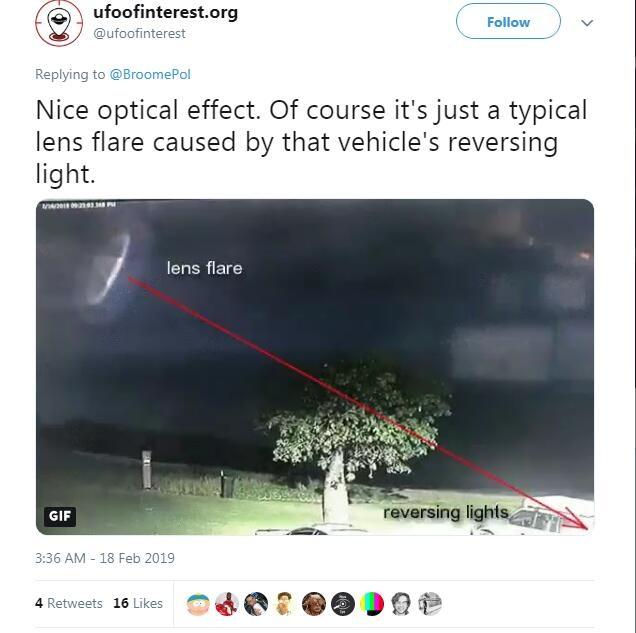
Task: Open the yellow cartoon figure avatar liker
Action: click(285, 604)
